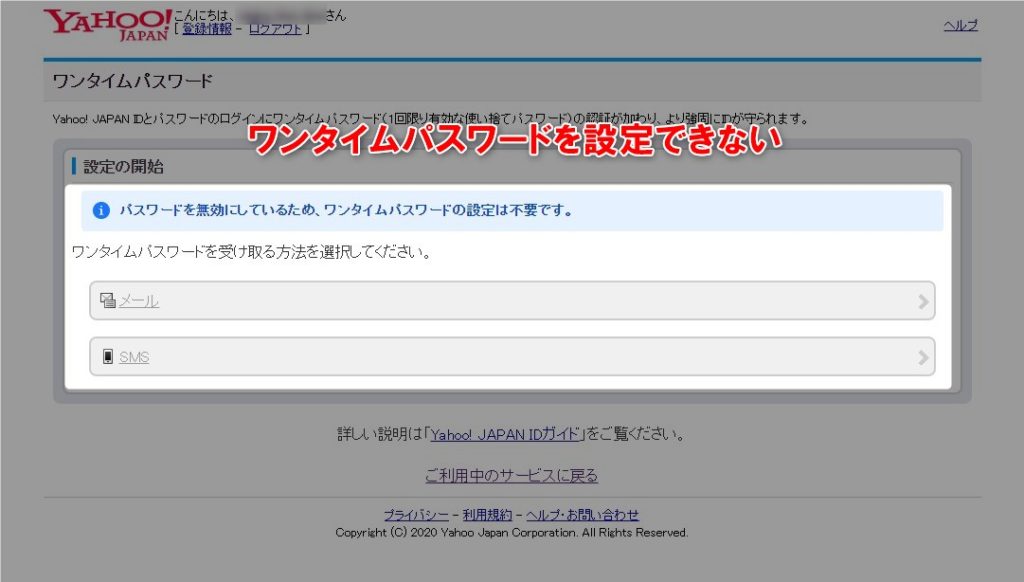The height and width of the screenshot is (582, 1024).
Task: Open the 利用規約 footer link
Action: click(x=487, y=515)
